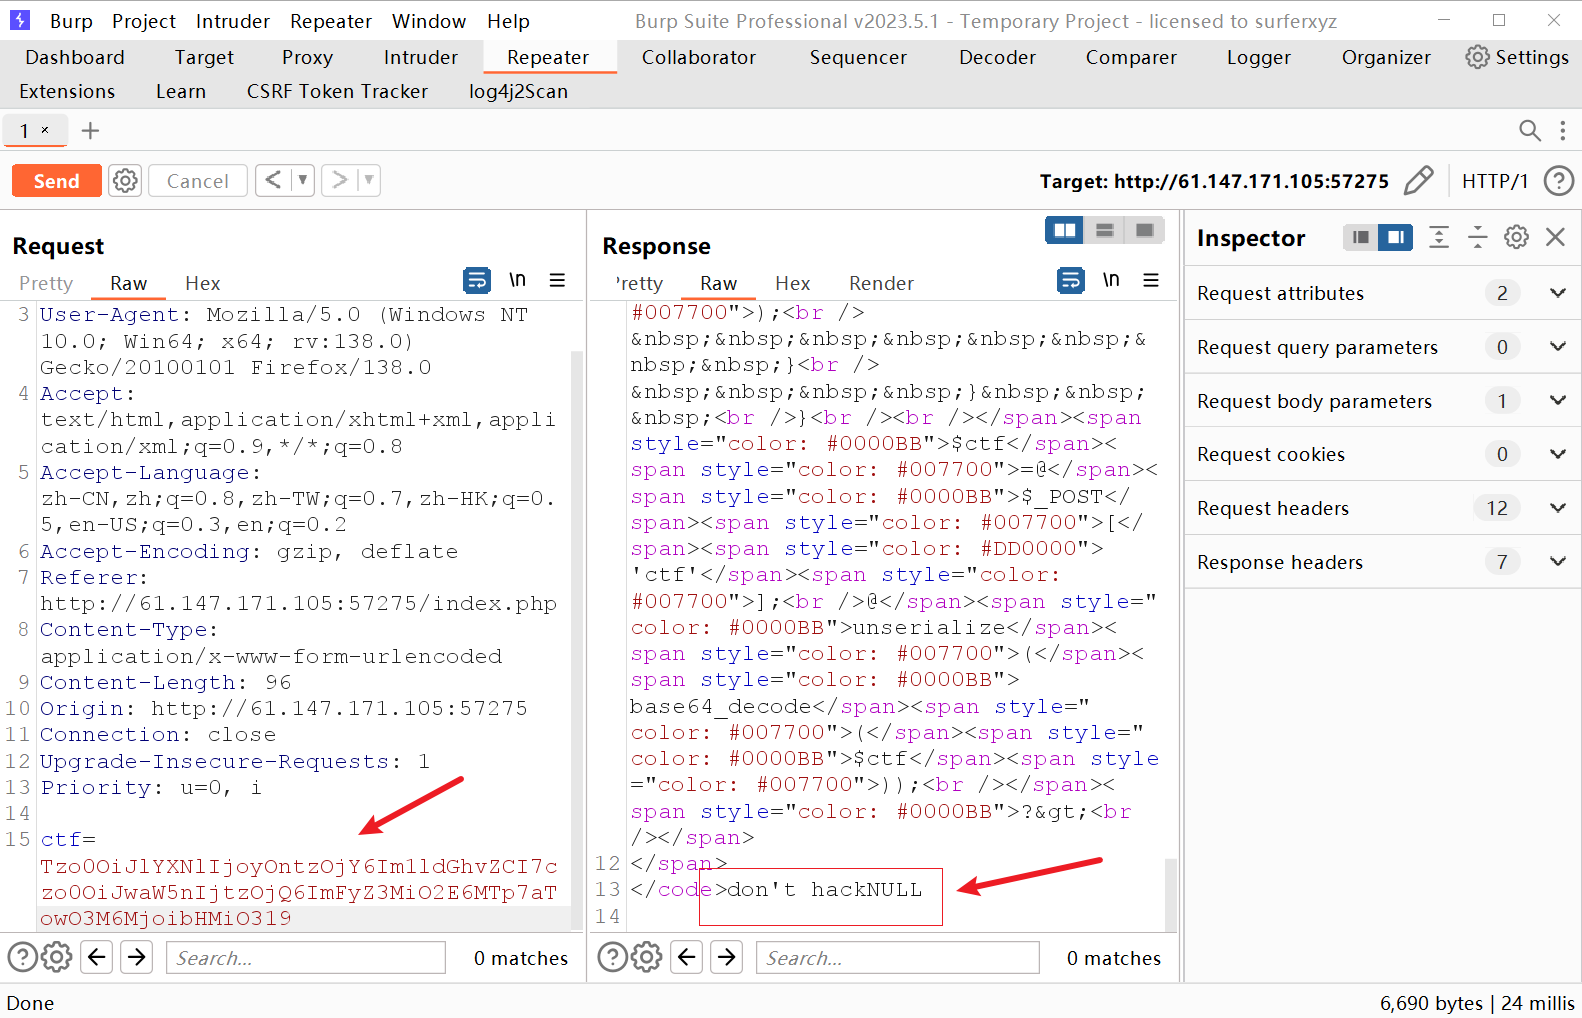Collapse all Inspector sections
This screenshot has width=1582, height=1018.
1477,237
